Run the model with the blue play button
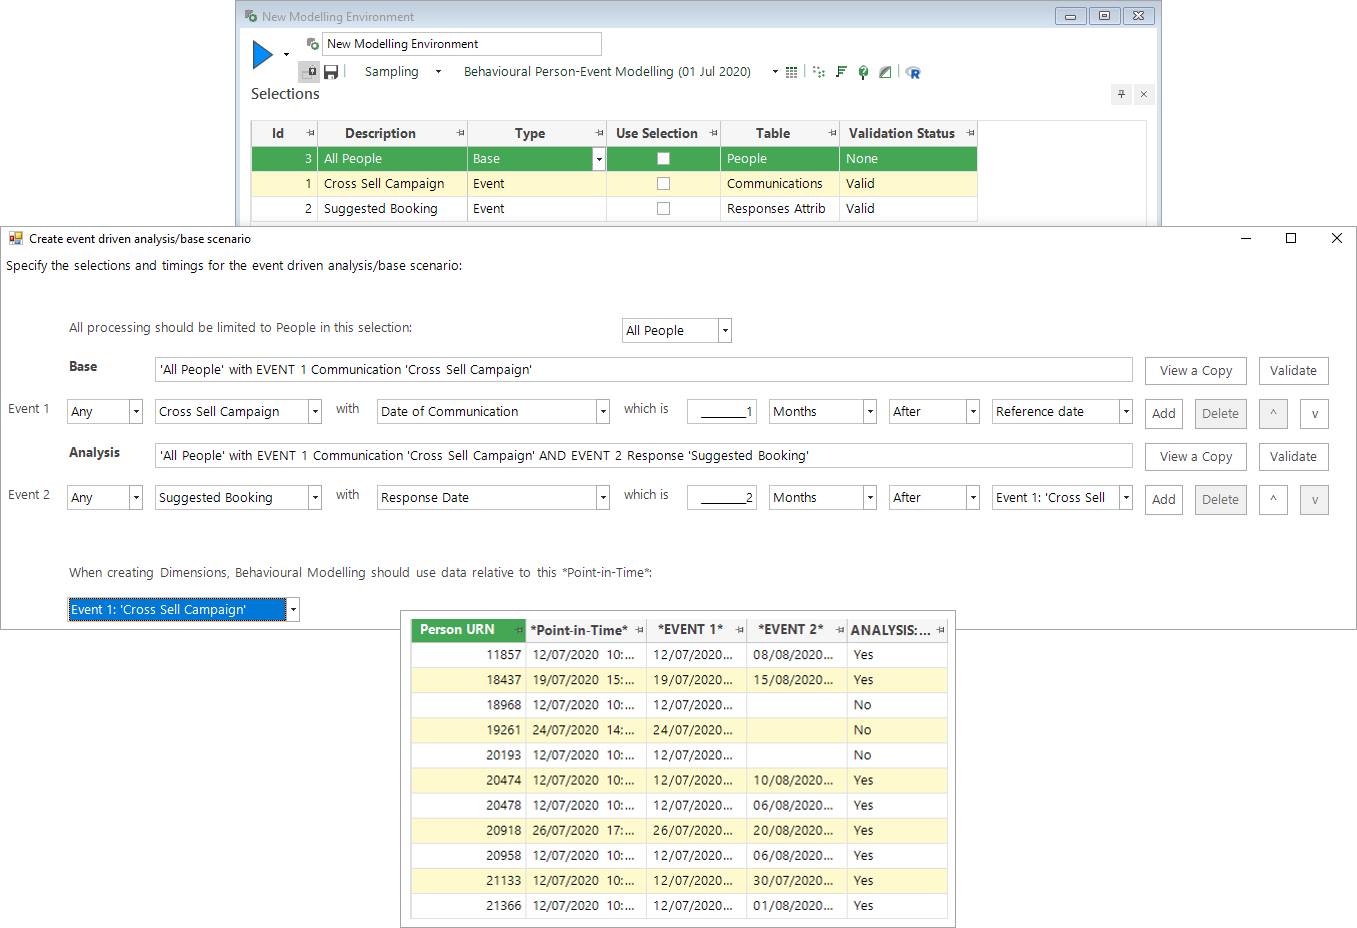This screenshot has width=1357, height=928. 263,55
